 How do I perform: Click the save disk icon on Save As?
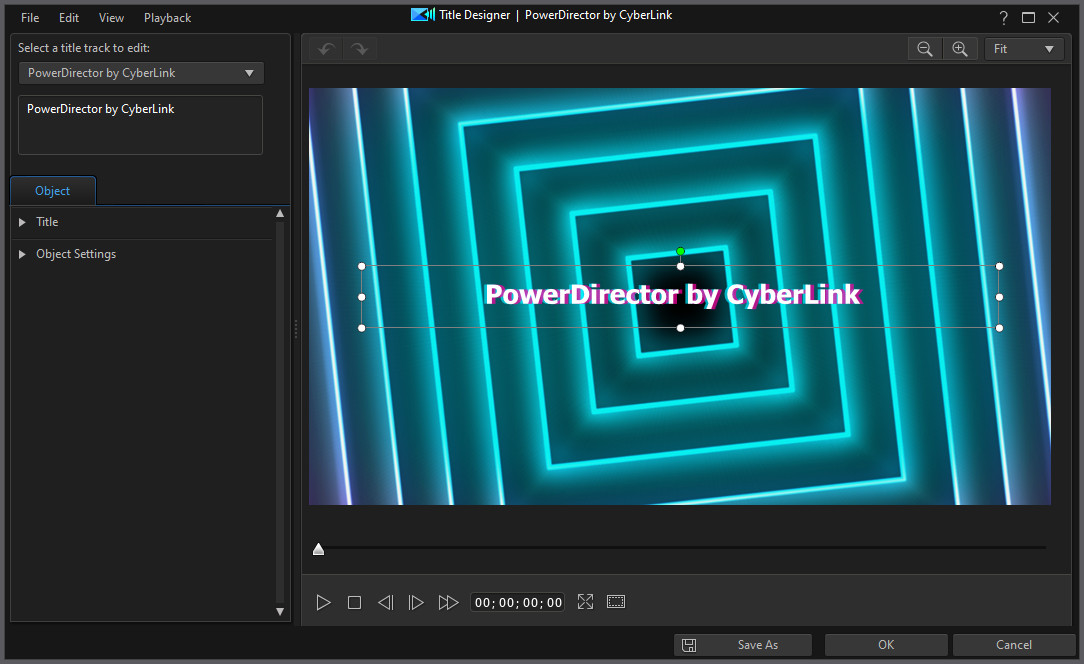pyautogui.click(x=690, y=644)
